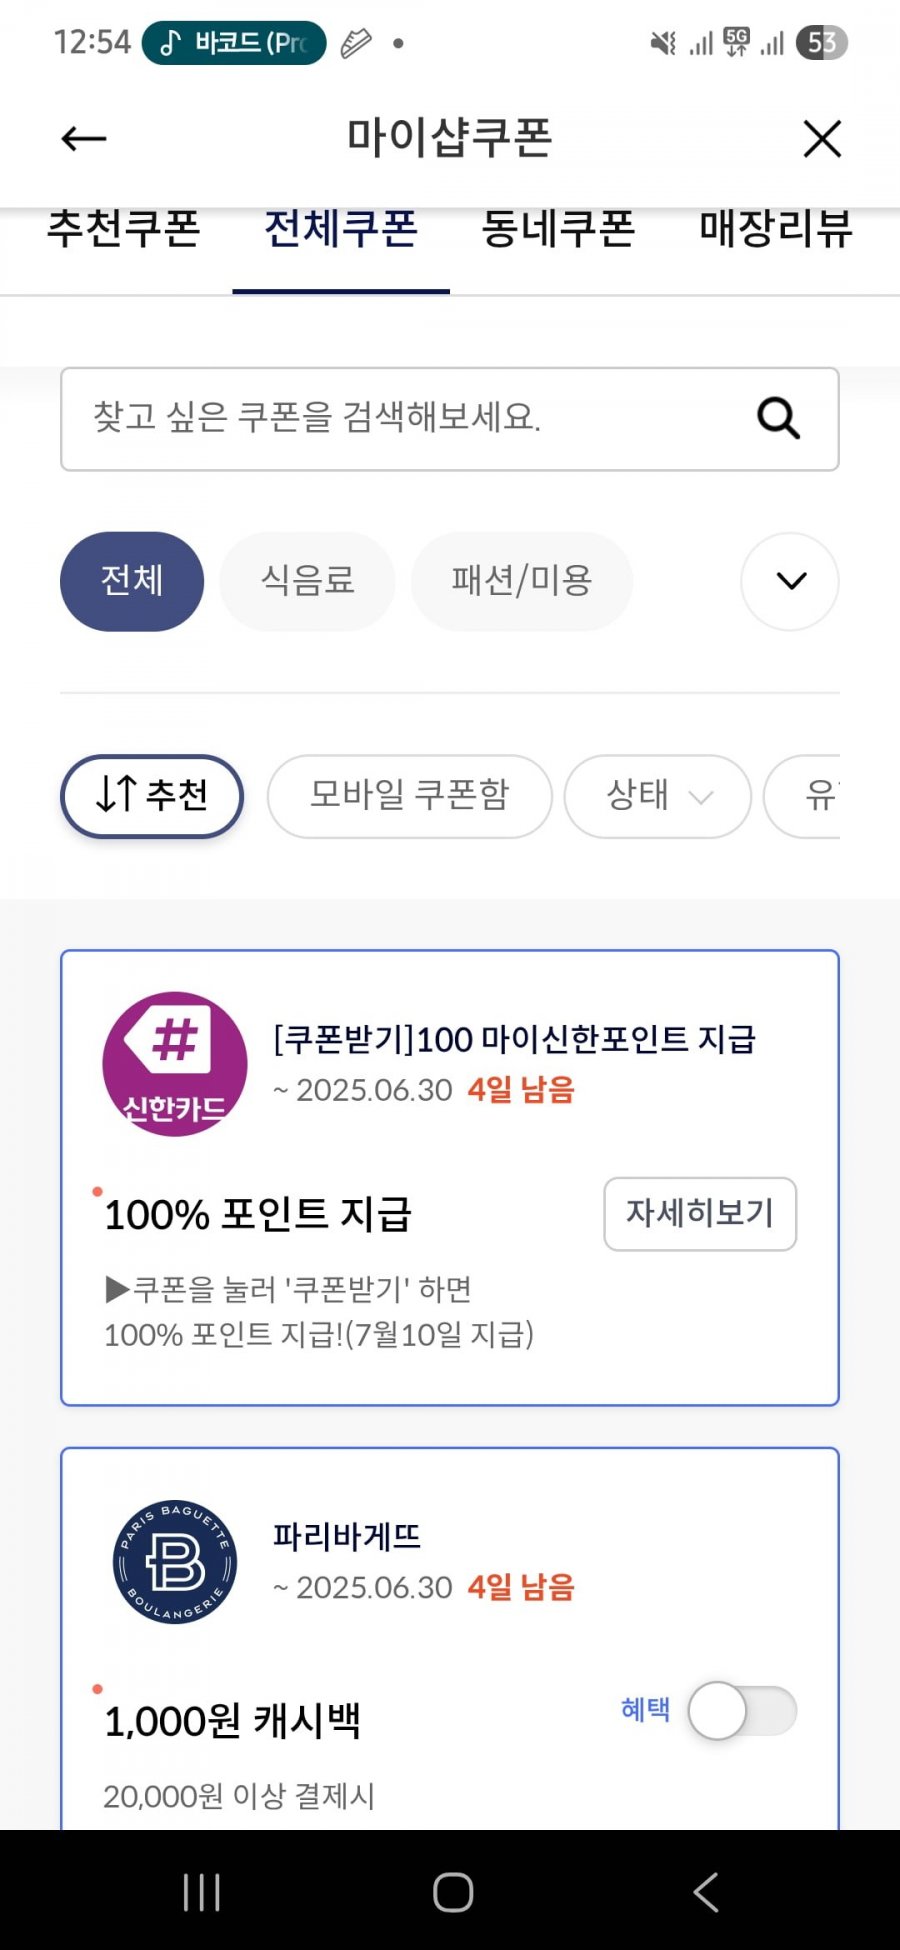The image size is (900, 1950).
Task: Click the 자세히보기 button
Action: (700, 1213)
